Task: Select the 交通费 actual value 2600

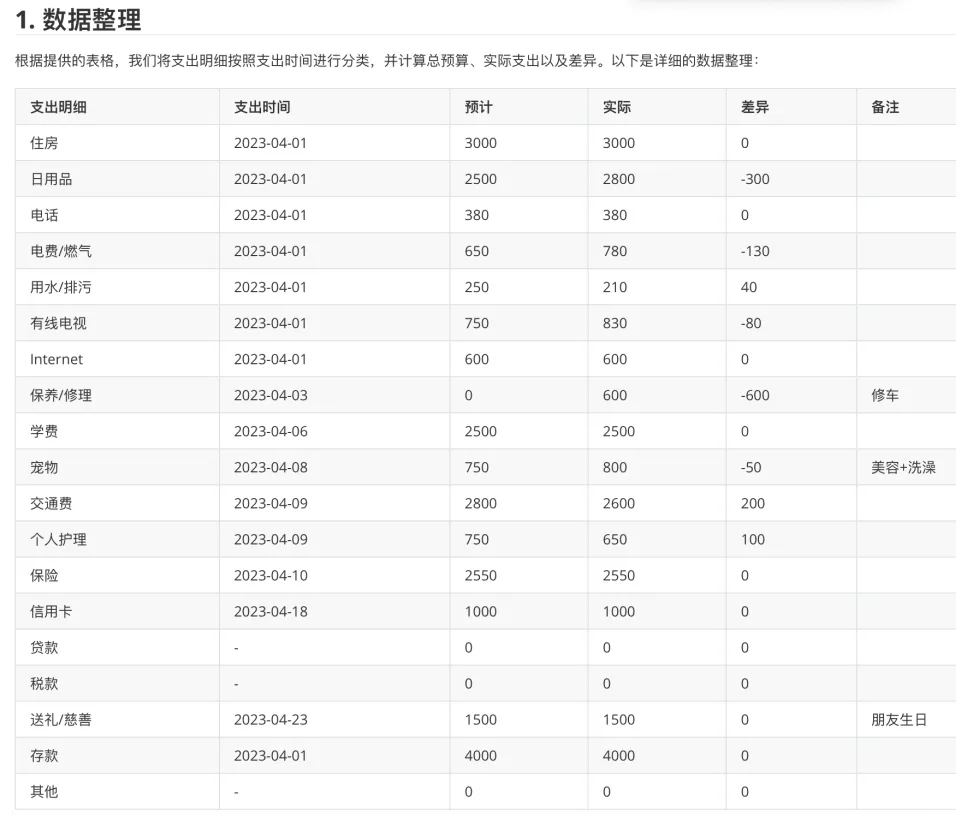Action: pos(618,503)
